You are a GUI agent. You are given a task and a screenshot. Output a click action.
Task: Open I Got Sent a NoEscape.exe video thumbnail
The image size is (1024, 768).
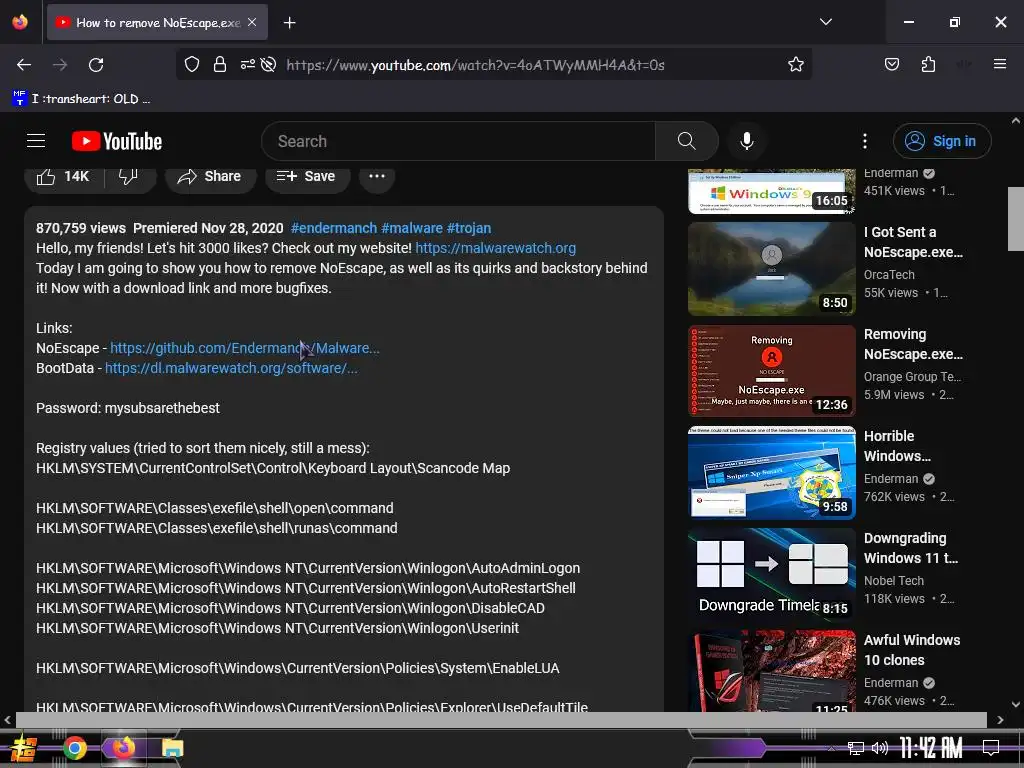[x=771, y=268]
